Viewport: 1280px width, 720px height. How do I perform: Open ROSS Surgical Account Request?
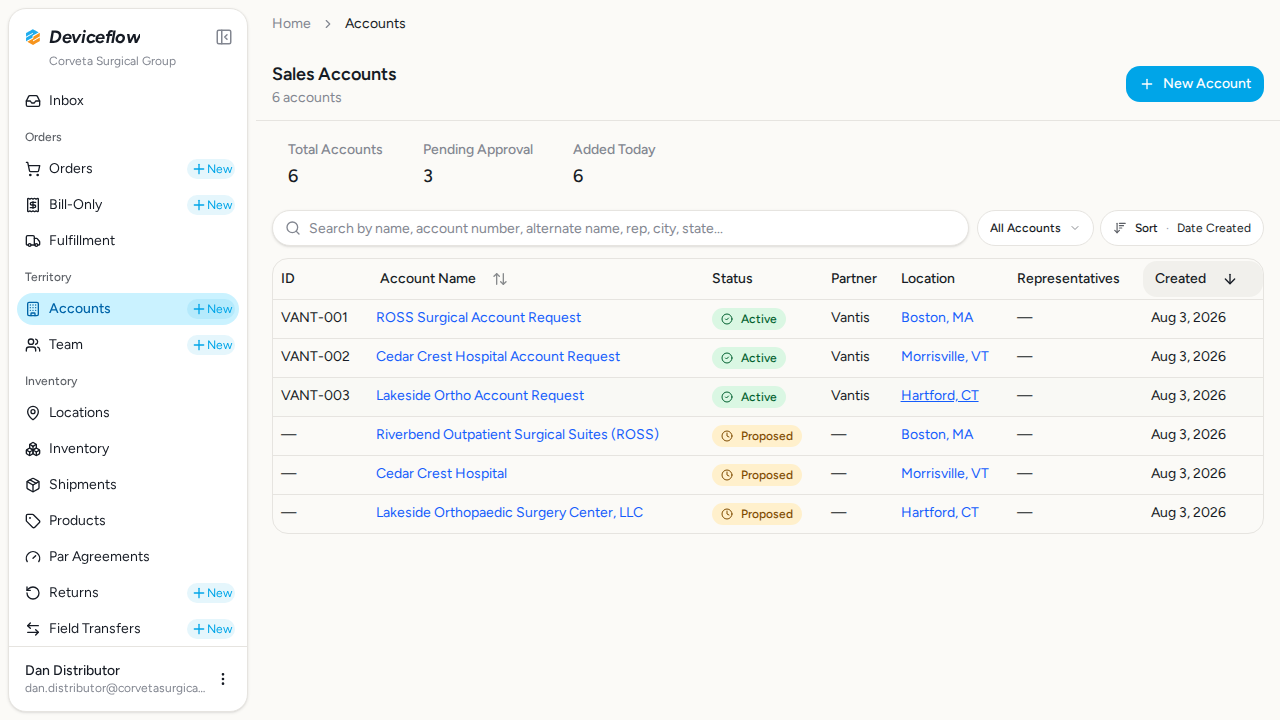(478, 318)
